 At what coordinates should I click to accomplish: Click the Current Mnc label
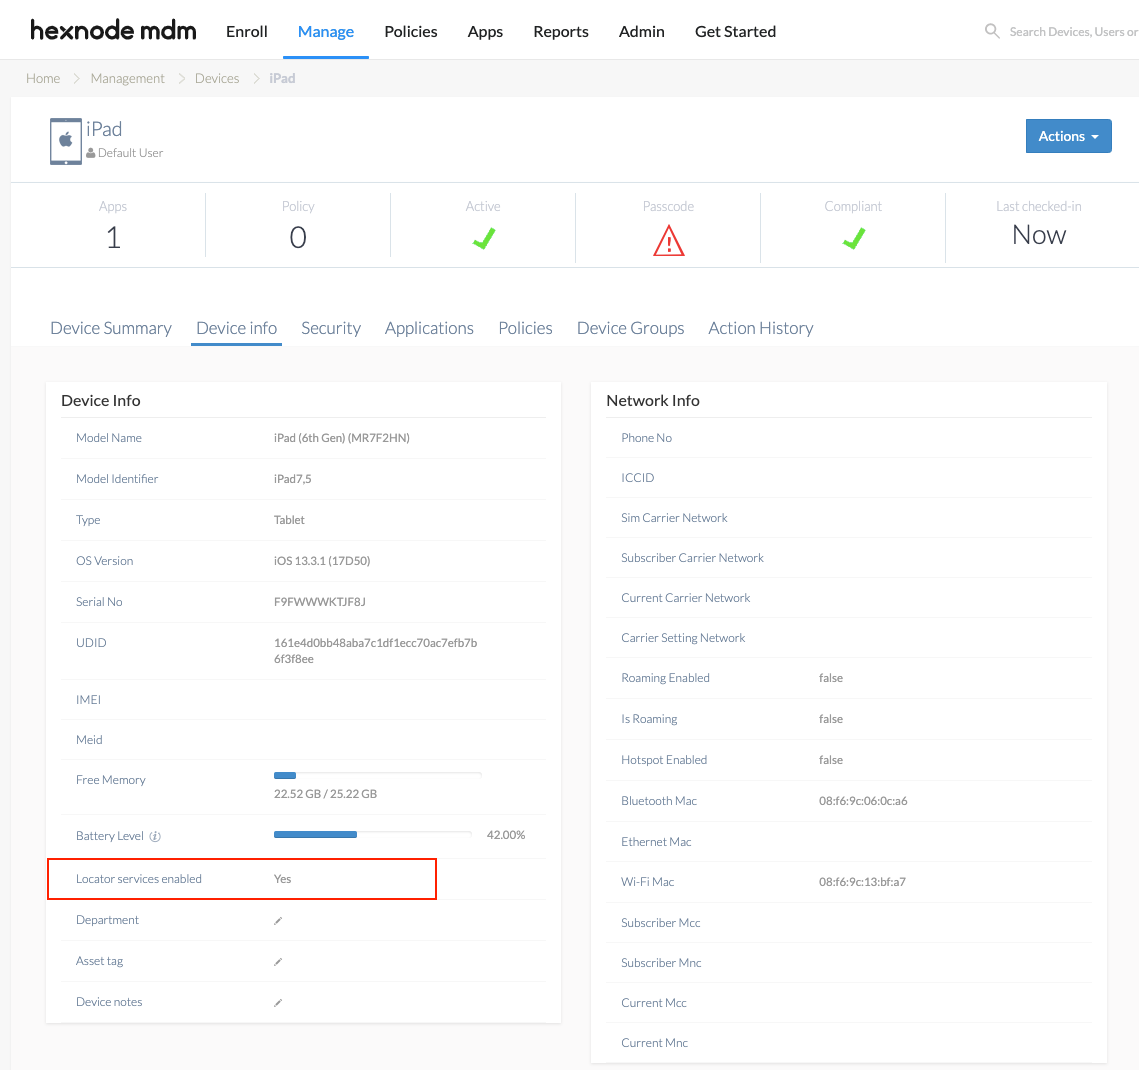[x=654, y=1043]
